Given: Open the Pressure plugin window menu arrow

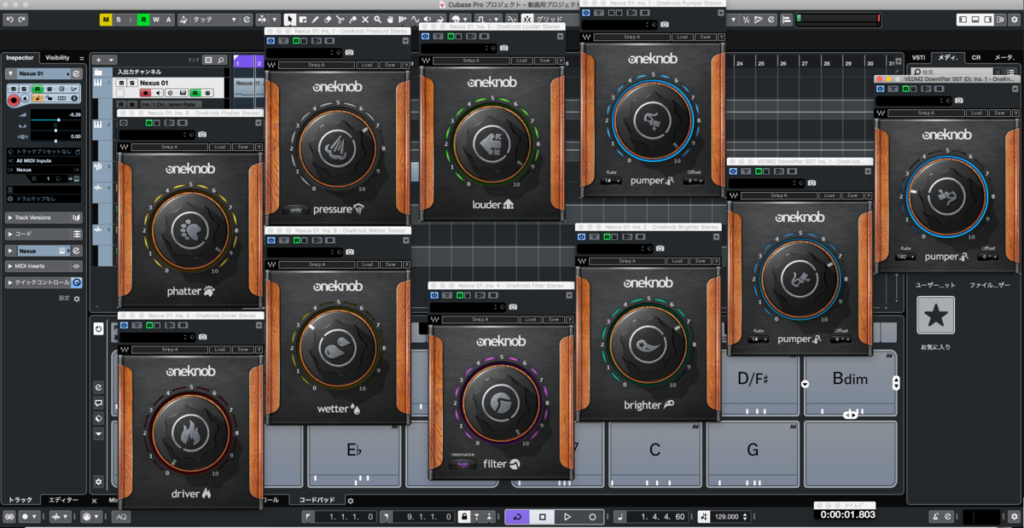Looking at the screenshot, I should coord(406,41).
